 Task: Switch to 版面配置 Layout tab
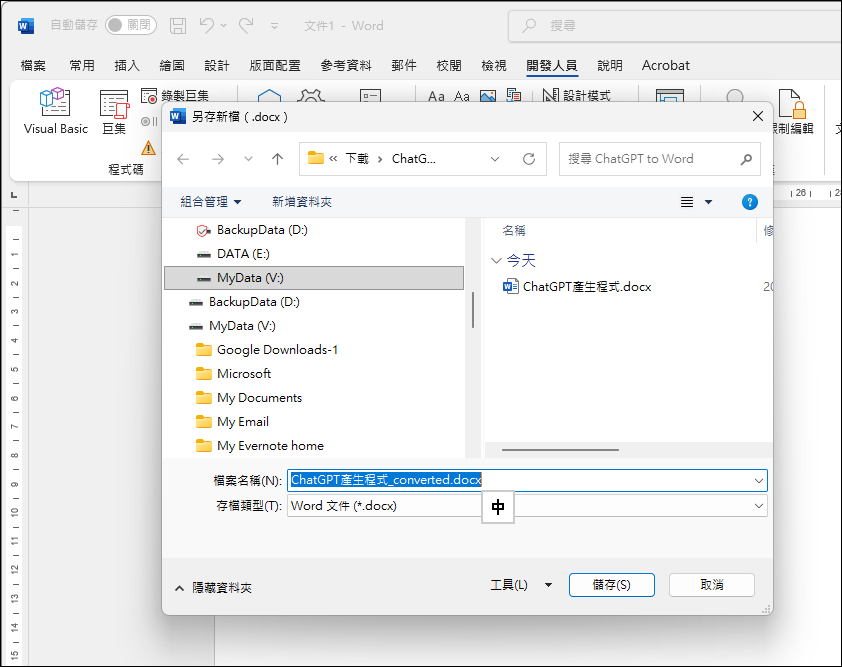point(275,66)
